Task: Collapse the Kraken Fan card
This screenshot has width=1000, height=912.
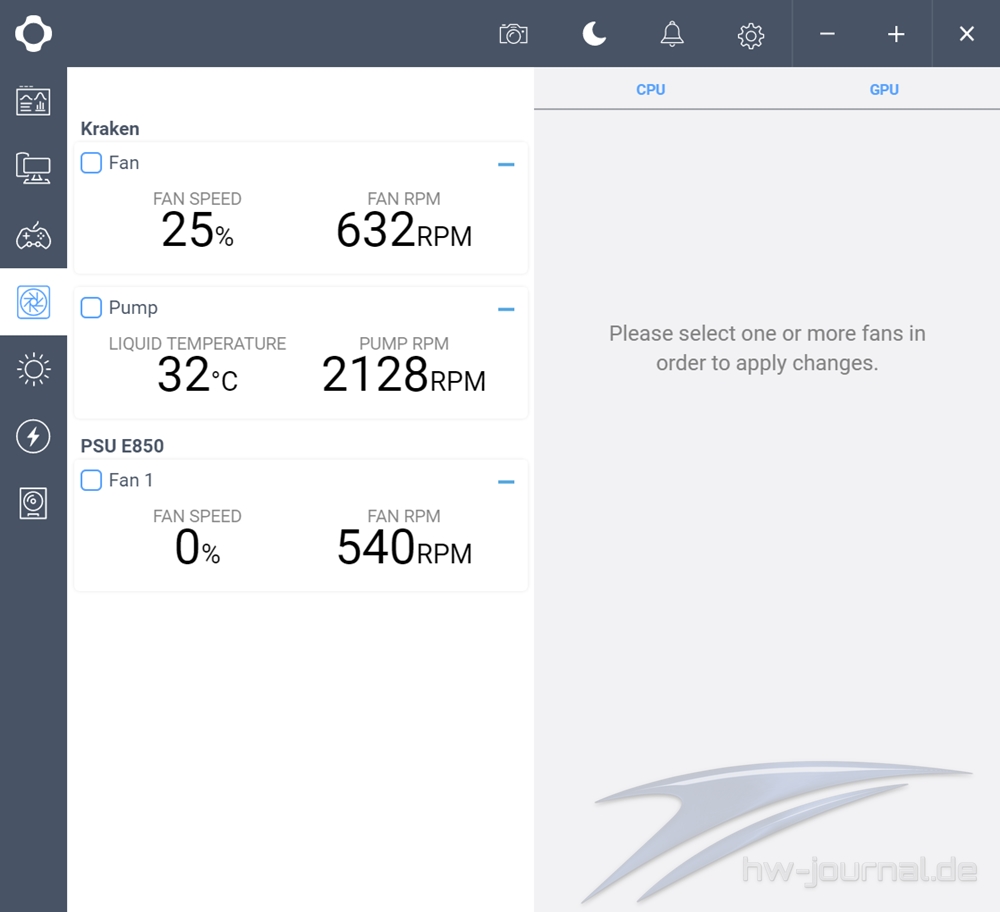Action: (x=506, y=165)
